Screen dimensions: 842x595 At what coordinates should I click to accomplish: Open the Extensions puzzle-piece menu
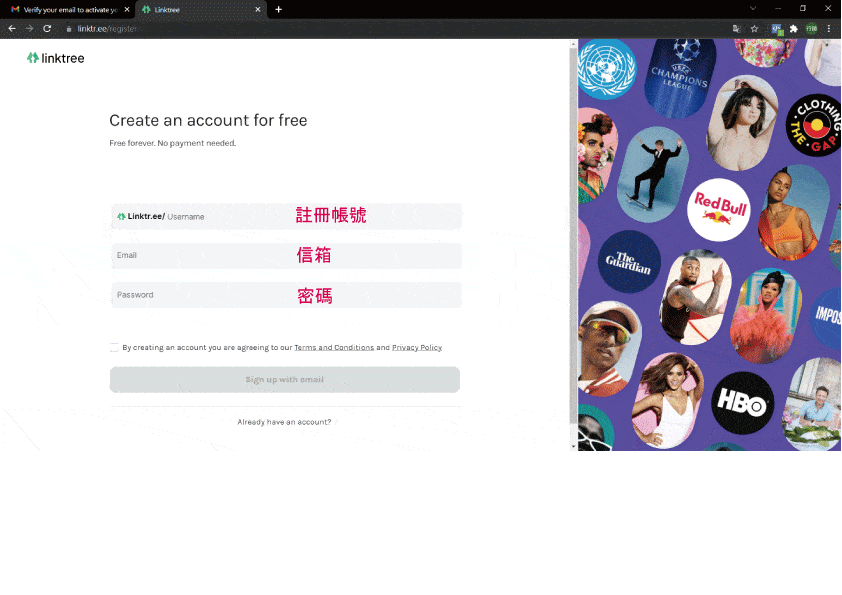pyautogui.click(x=794, y=29)
